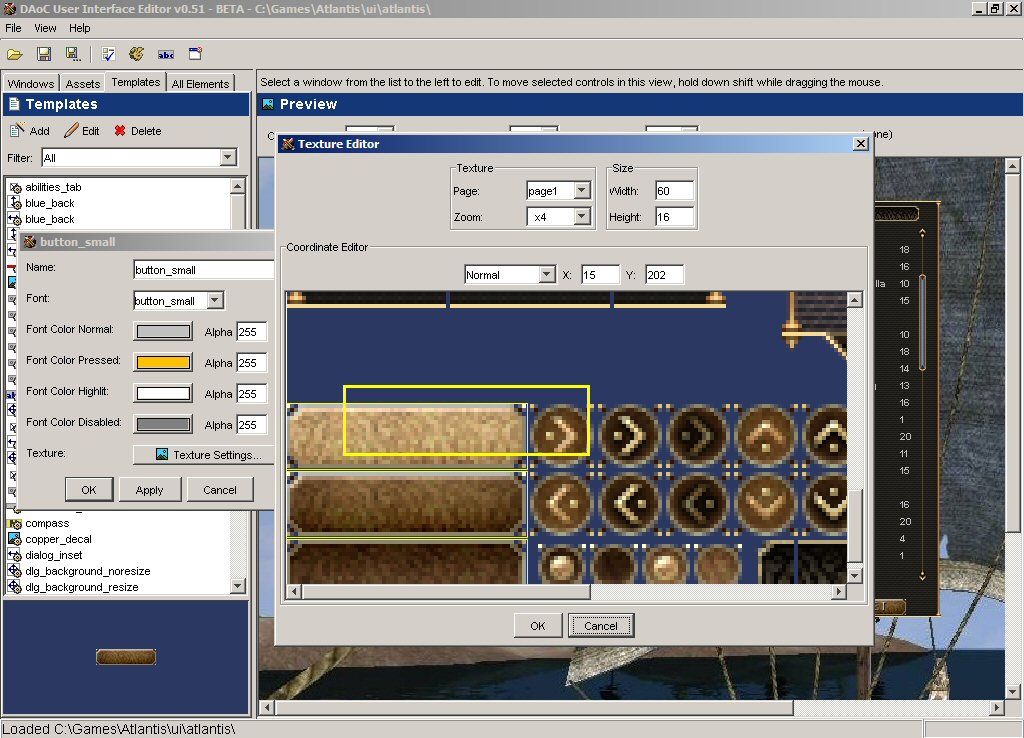Click the abilities_tab template icon
Image resolution: width=1024 pixels, height=738 pixels.
(15, 187)
